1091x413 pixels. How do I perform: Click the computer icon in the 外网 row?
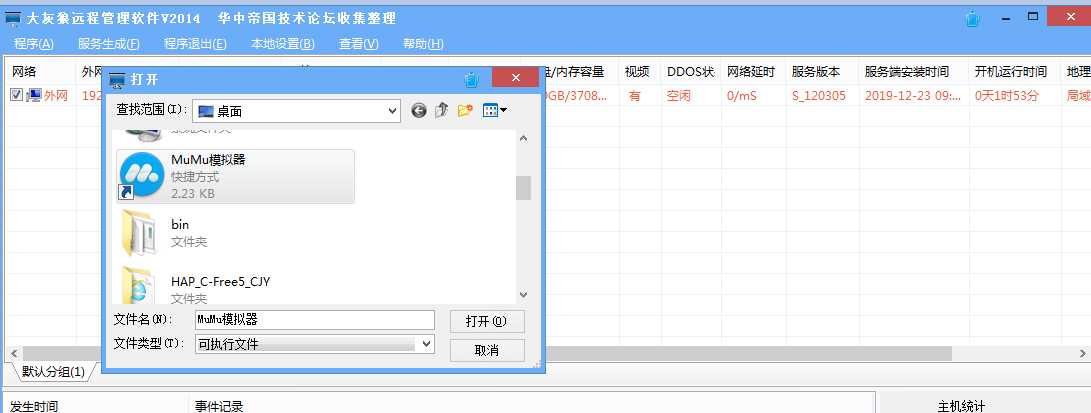pos(33,96)
